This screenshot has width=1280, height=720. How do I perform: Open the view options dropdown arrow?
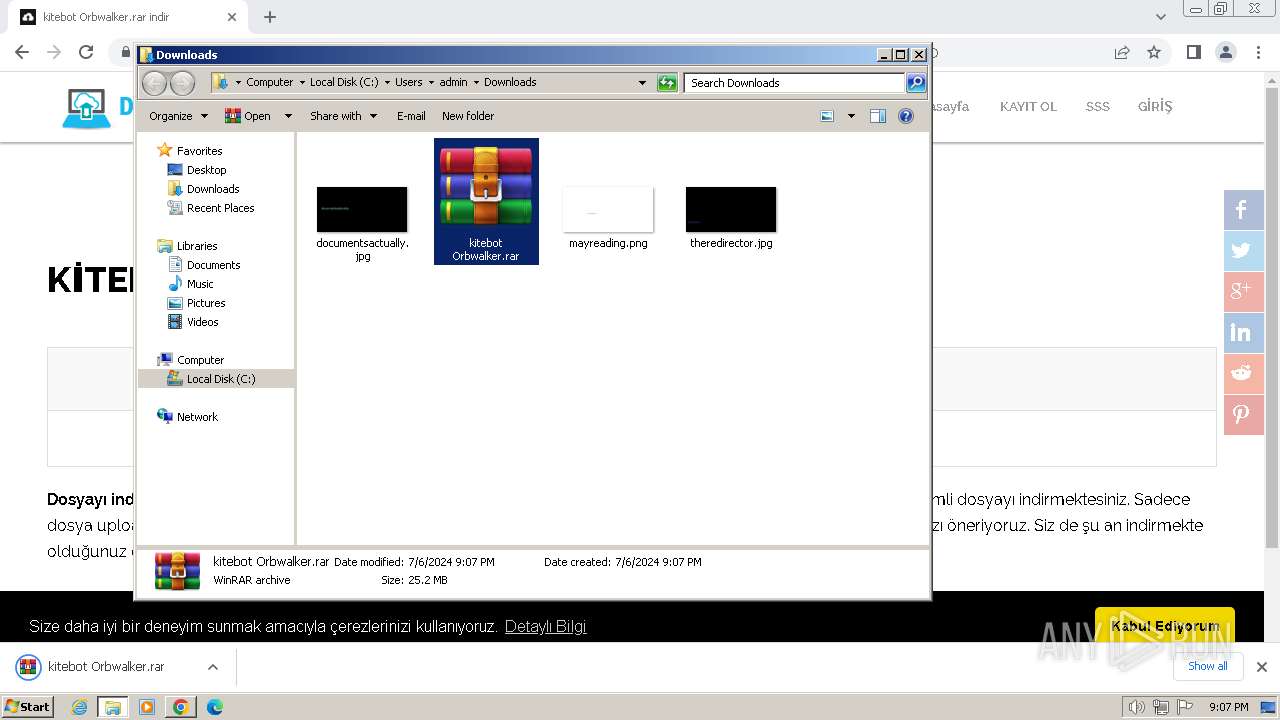tap(851, 116)
